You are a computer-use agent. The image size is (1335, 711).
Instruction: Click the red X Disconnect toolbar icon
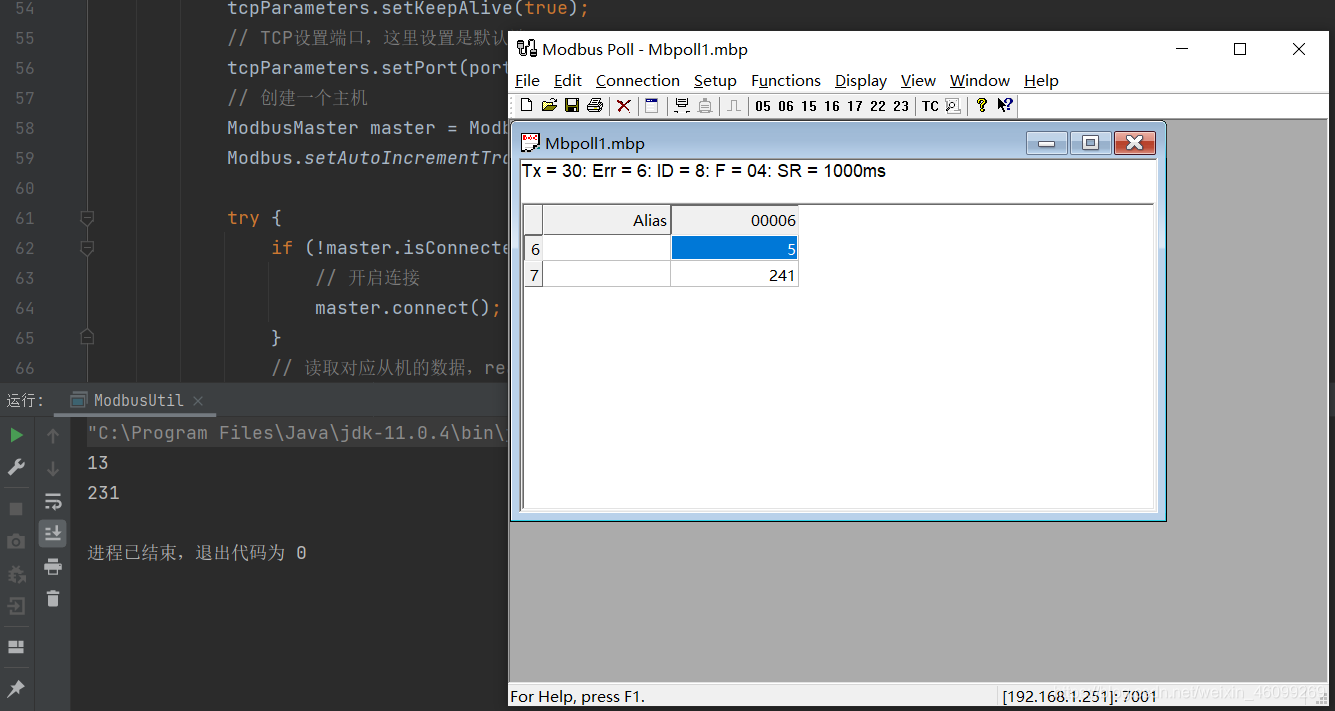coord(624,106)
